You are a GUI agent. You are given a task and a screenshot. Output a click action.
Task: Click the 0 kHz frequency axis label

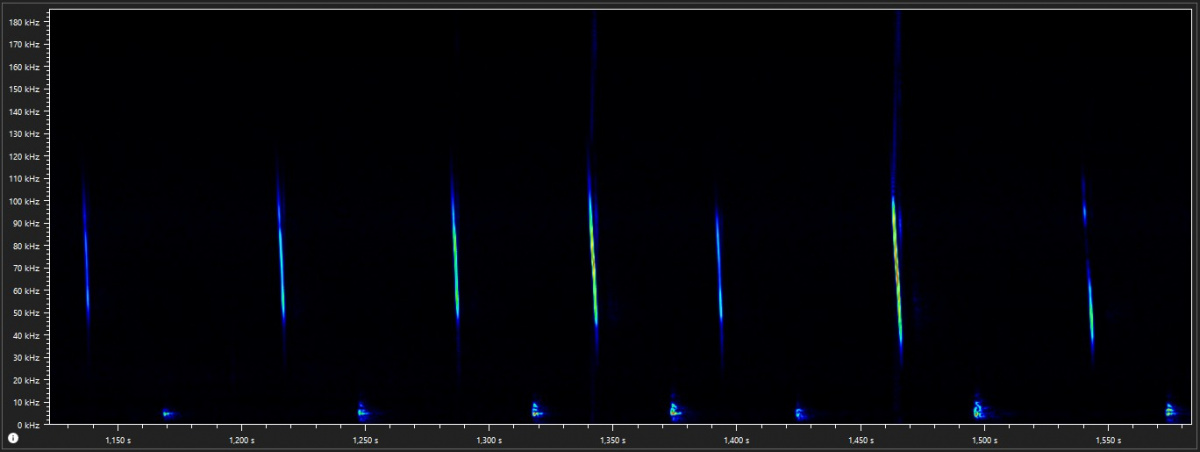coord(27,425)
